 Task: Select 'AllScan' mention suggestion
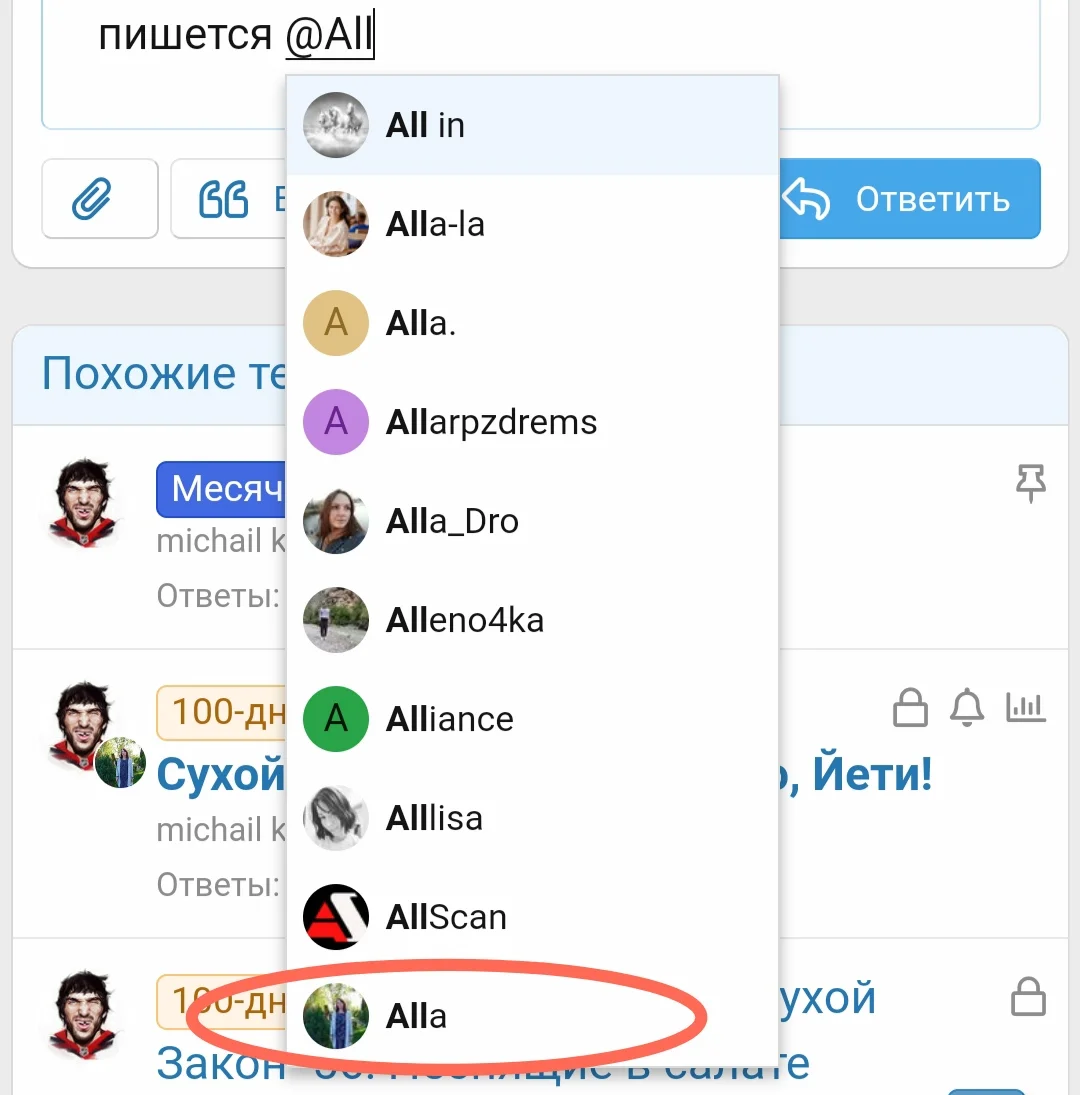point(533,917)
